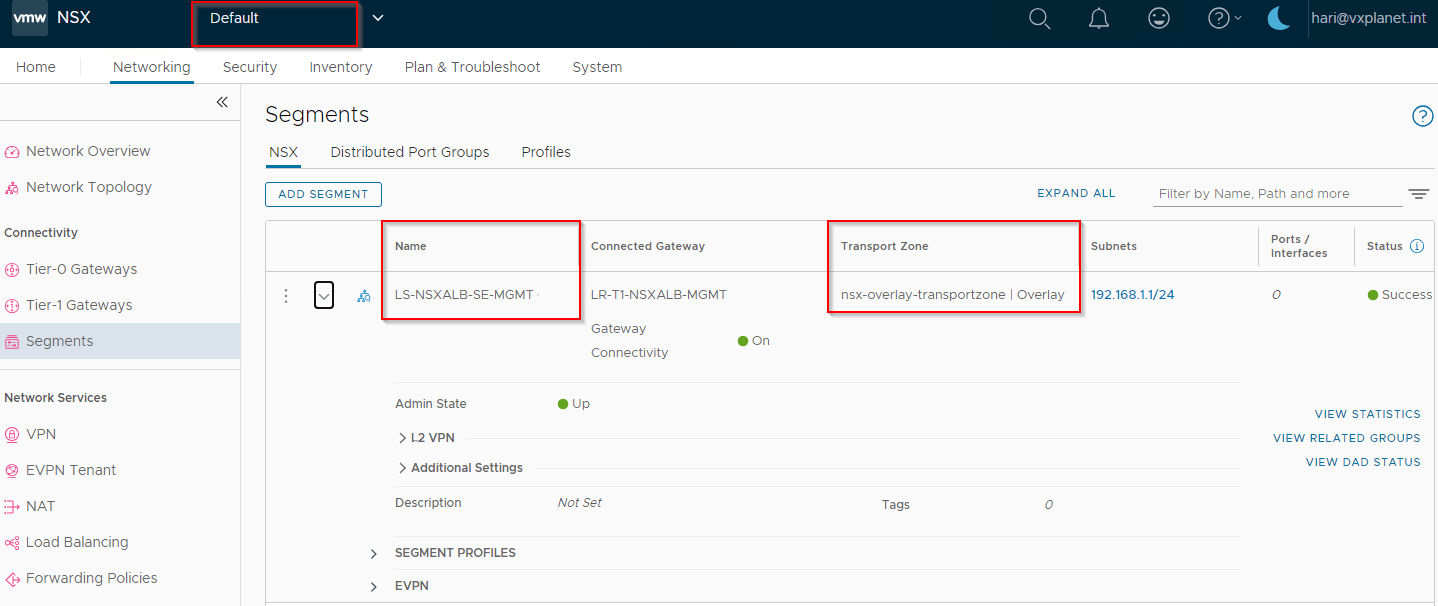Open Tier-1 Gateways in sidebar

point(79,306)
